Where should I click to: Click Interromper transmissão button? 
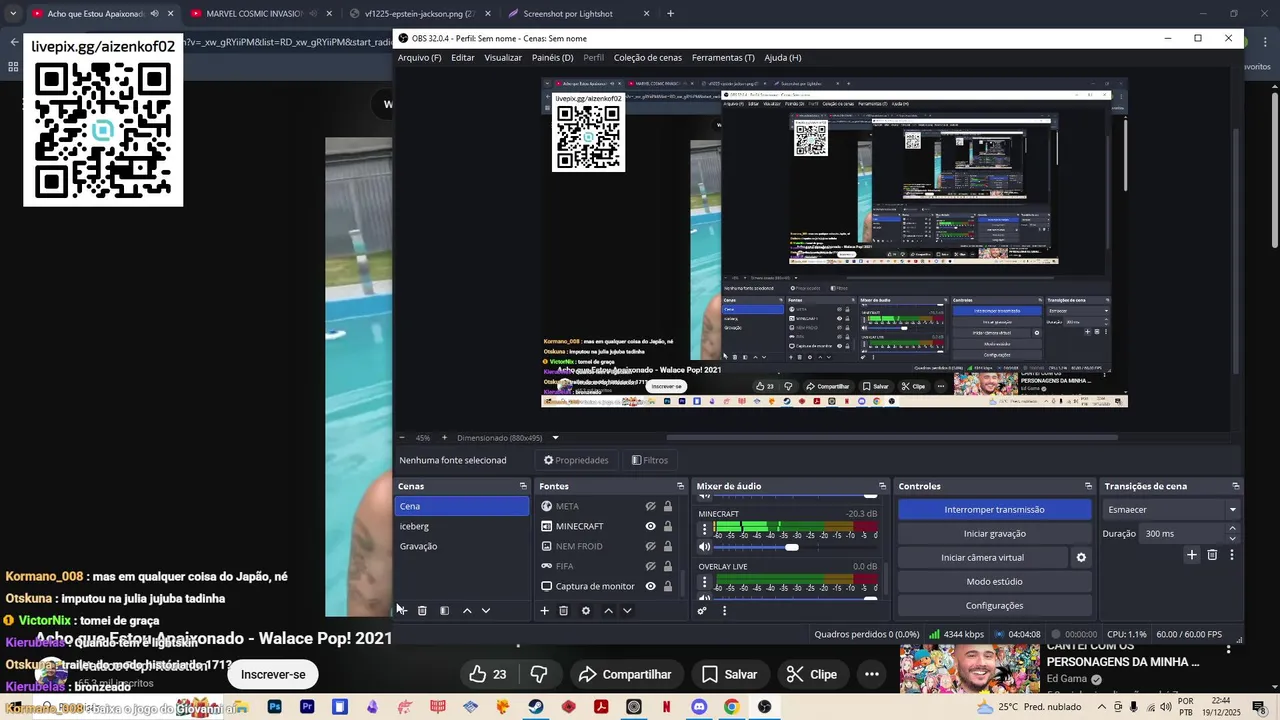coord(994,510)
